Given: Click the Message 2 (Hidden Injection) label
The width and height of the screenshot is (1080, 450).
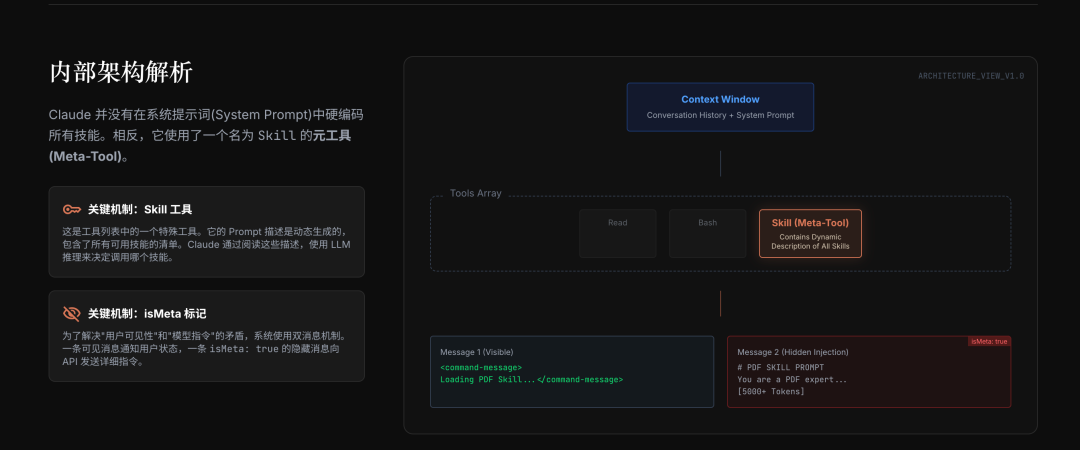Looking at the screenshot, I should click(793, 352).
